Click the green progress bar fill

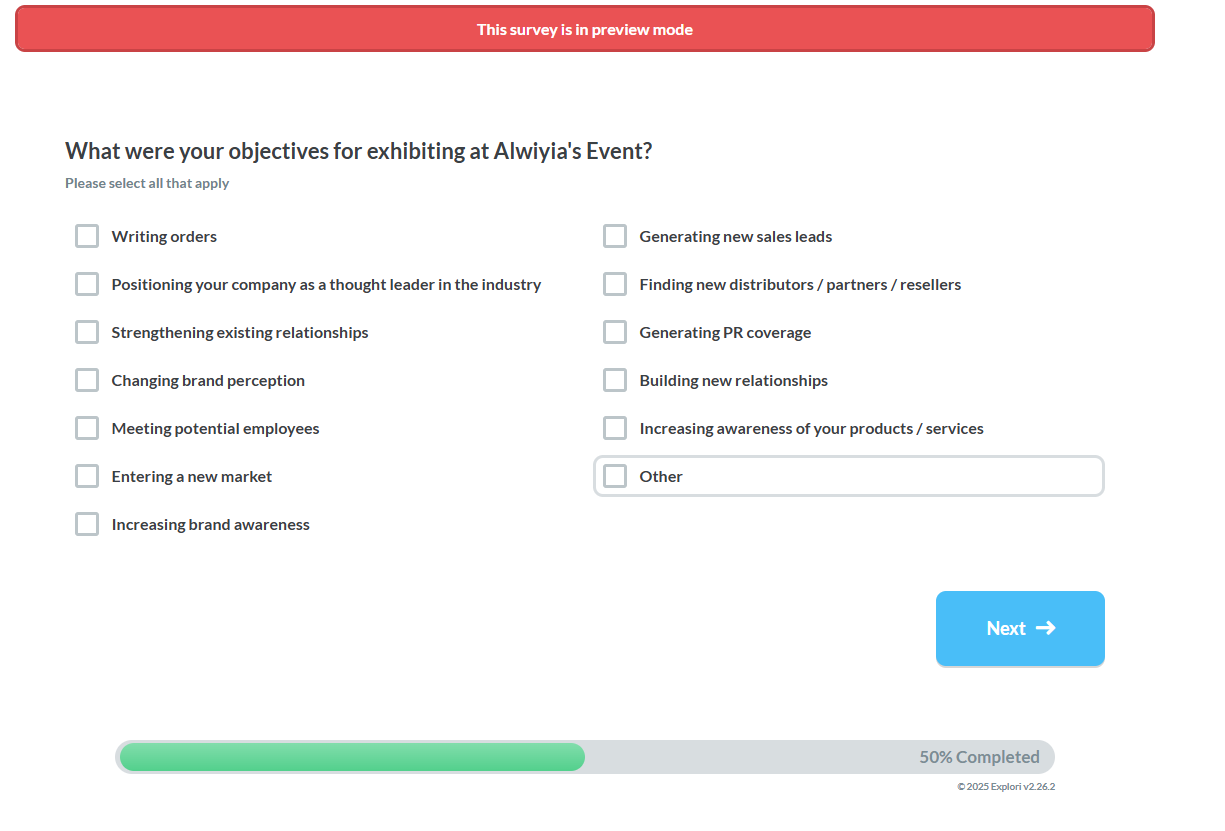tap(352, 757)
